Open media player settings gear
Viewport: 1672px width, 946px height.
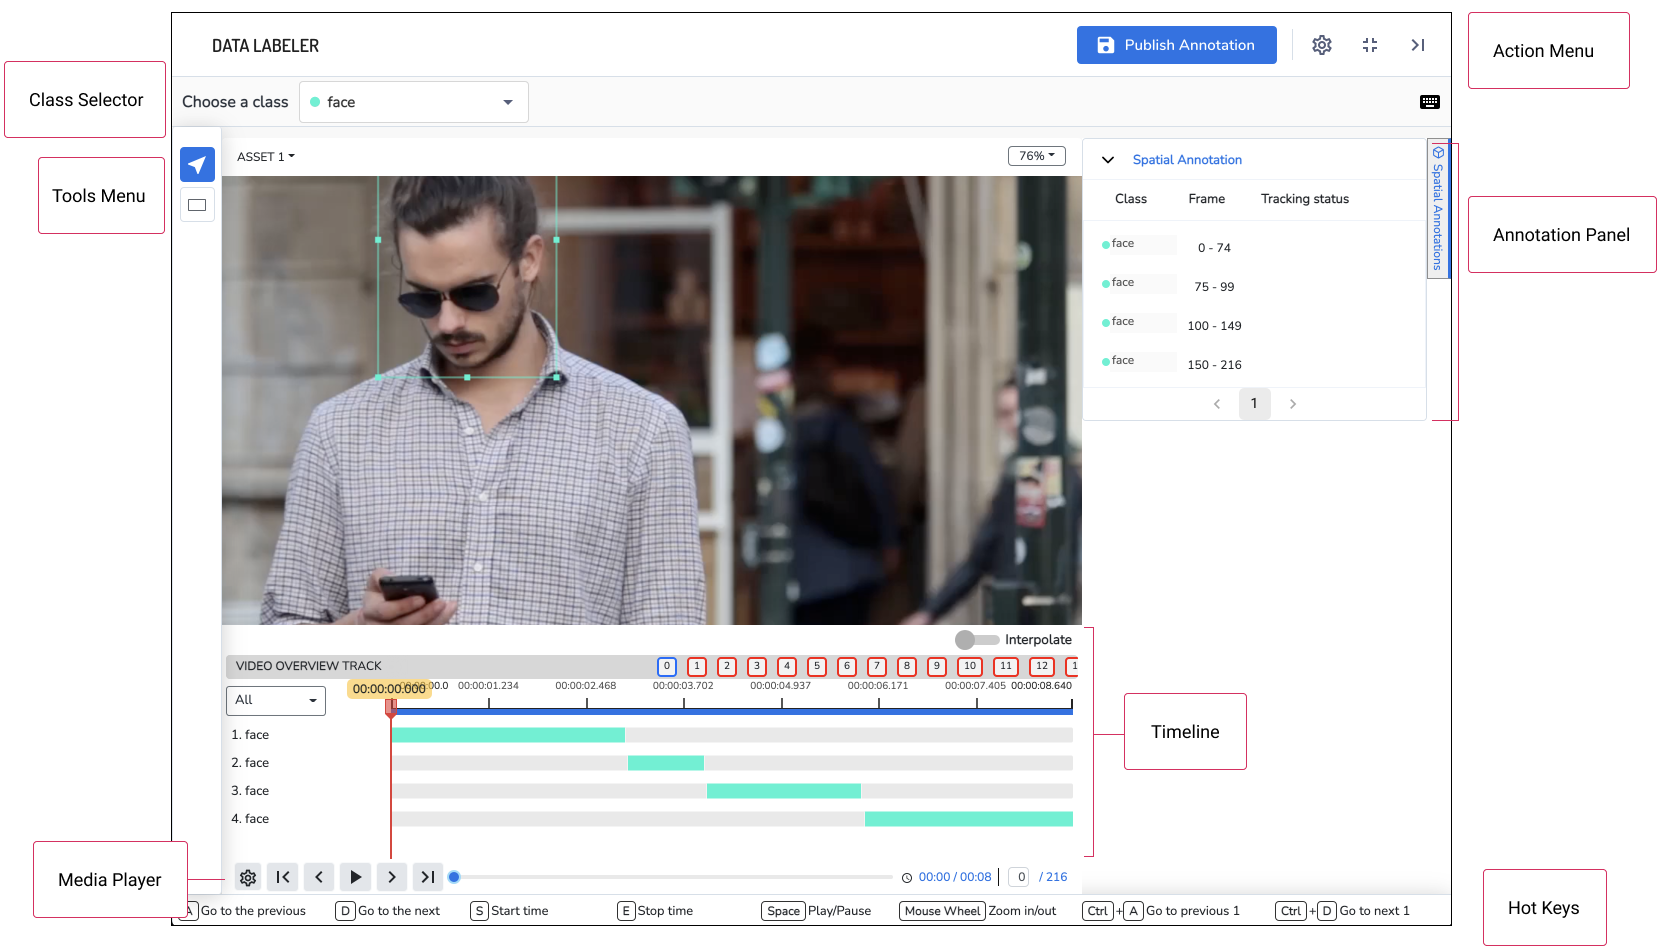[248, 877]
